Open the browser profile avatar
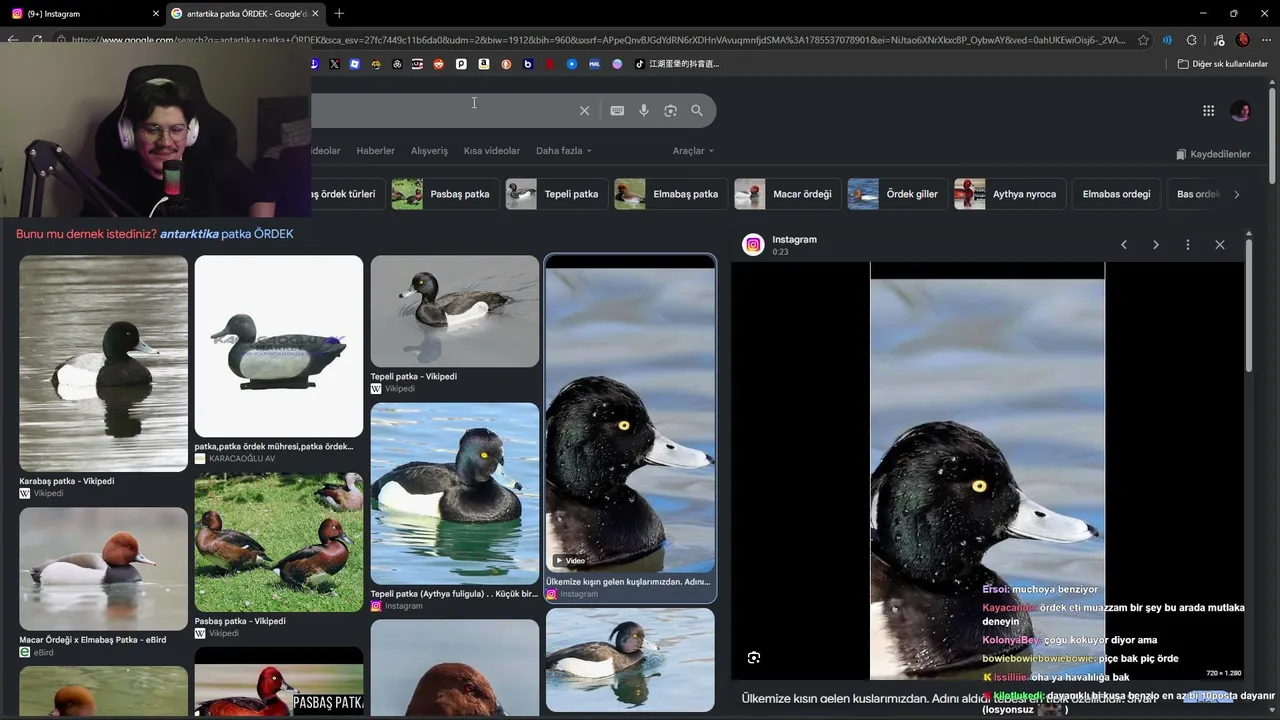 [x=1243, y=40]
